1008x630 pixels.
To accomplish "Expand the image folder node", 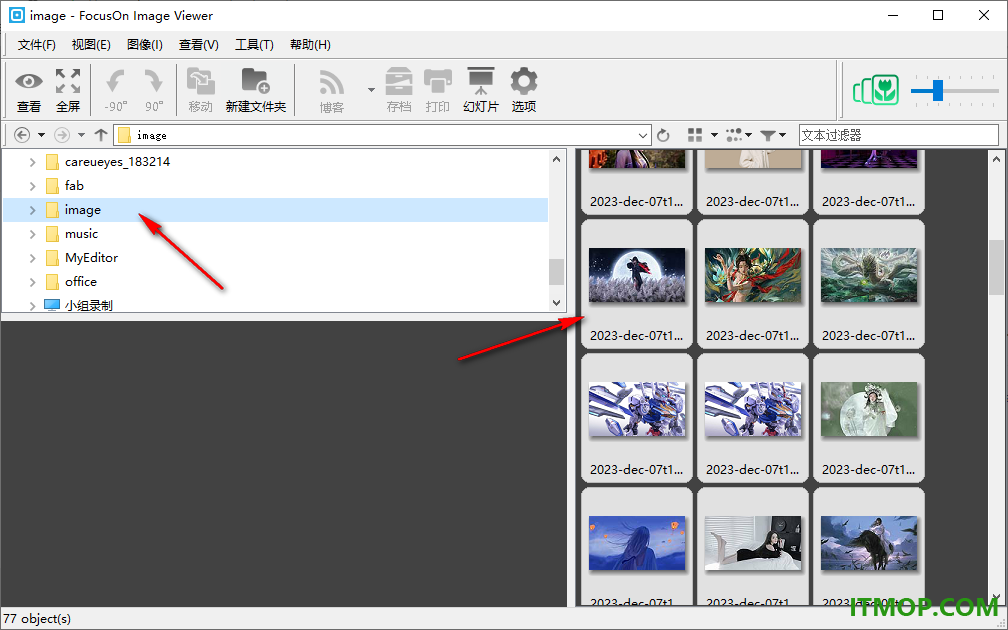I will 32,210.
